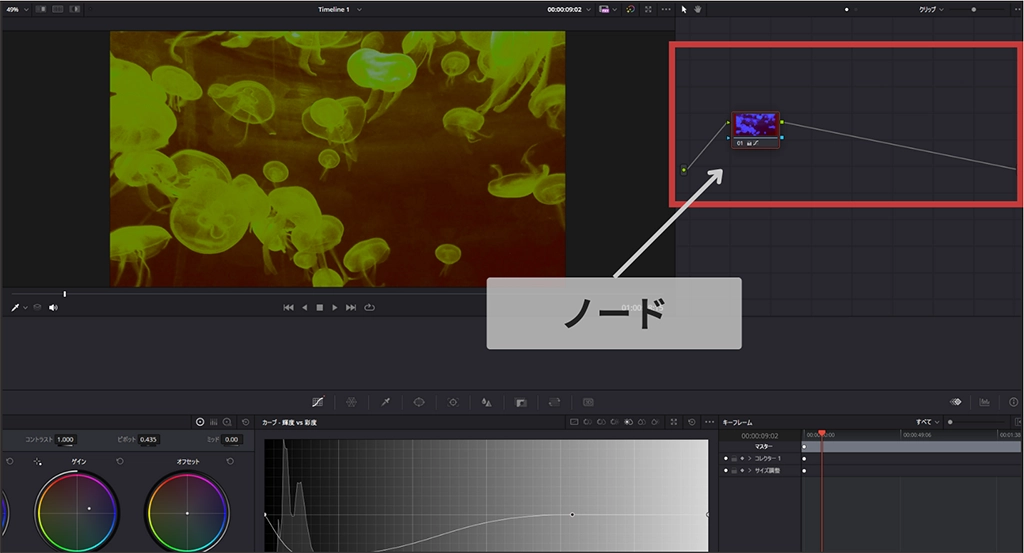1024x553 pixels.
Task: Switch primaries to log wheels mode
Action: tap(227, 422)
